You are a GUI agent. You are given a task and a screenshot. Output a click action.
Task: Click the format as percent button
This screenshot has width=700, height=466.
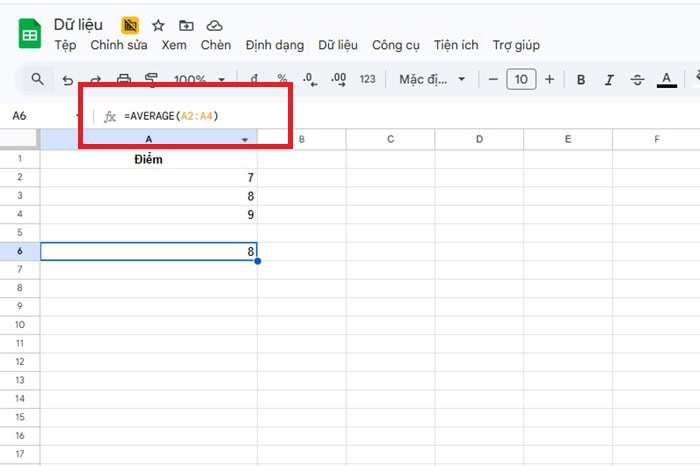coord(282,79)
